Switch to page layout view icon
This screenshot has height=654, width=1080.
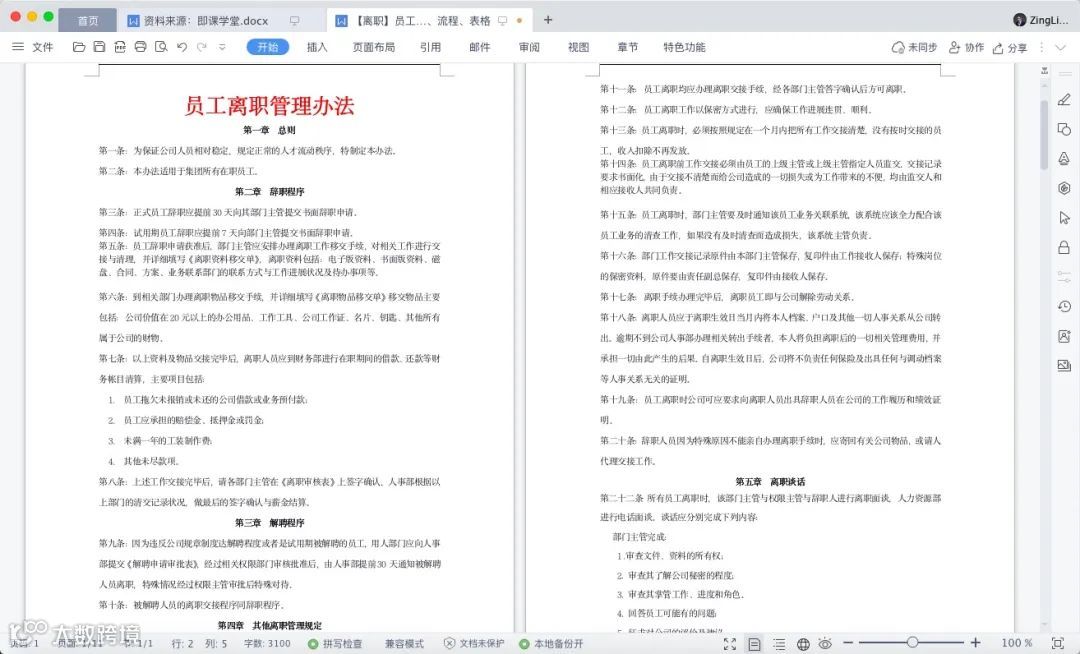[754, 644]
